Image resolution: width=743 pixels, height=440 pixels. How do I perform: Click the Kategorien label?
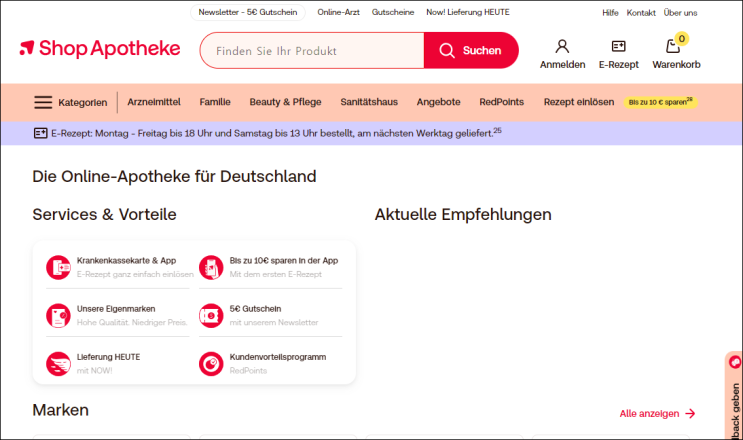83,103
